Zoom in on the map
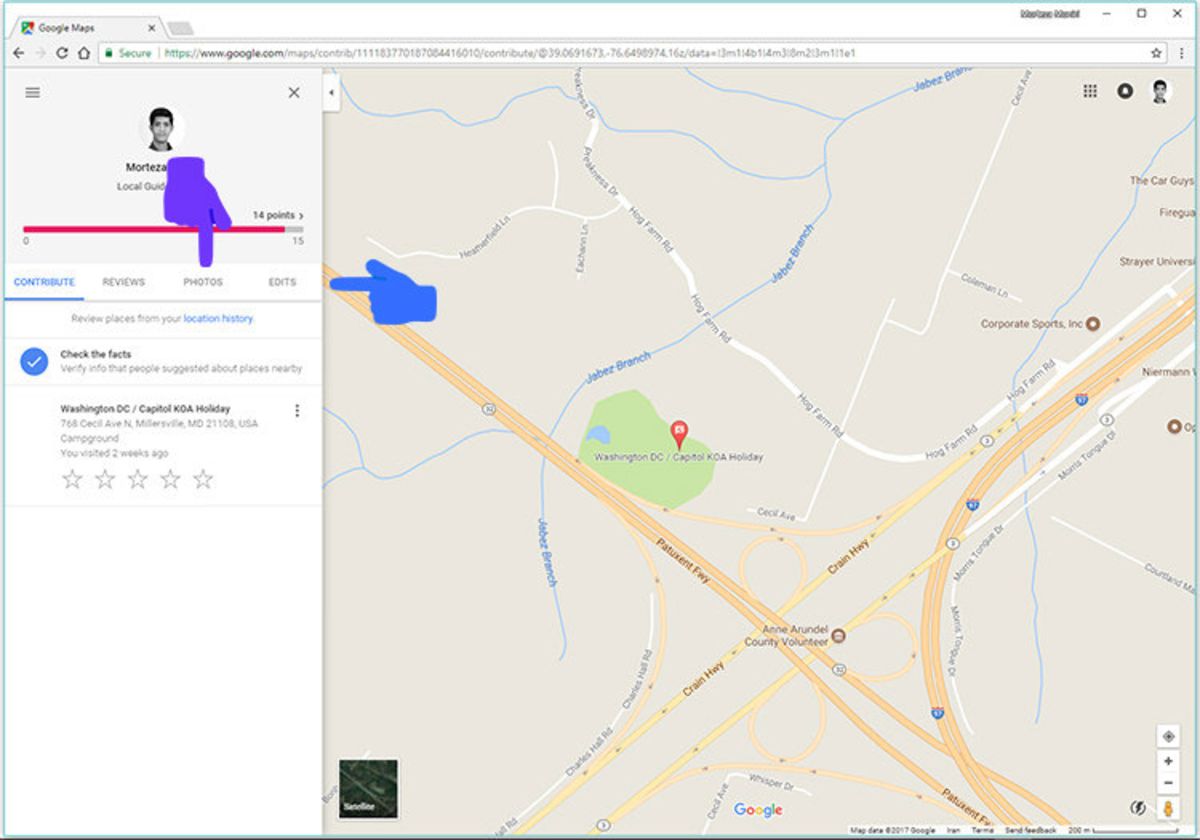Viewport: 1200px width, 840px height. [x=1168, y=761]
